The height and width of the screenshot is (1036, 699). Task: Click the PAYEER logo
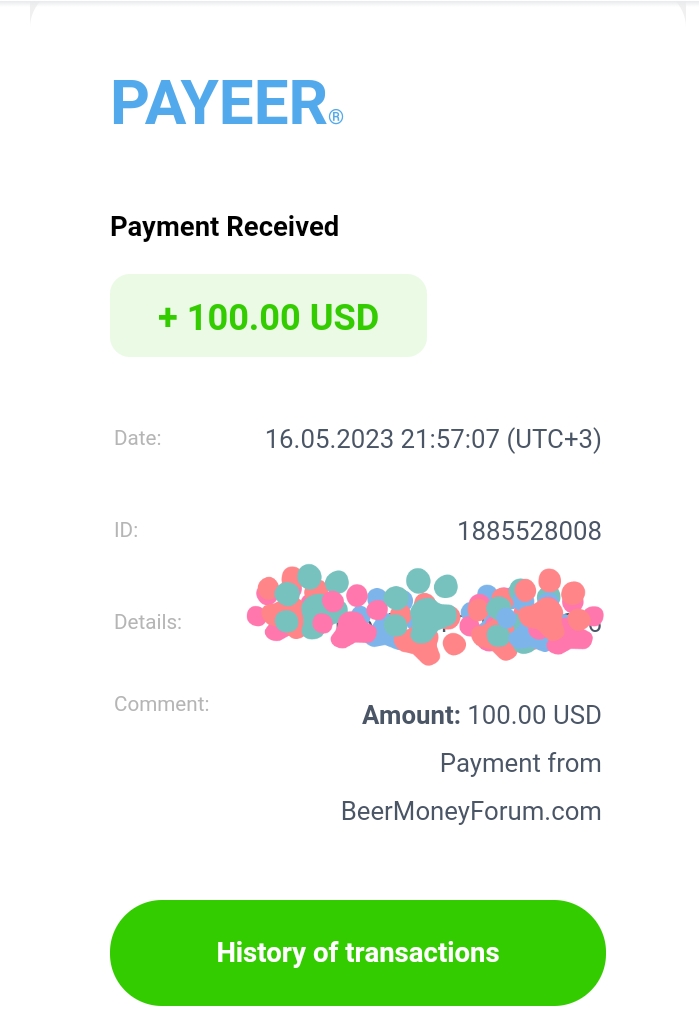point(220,103)
